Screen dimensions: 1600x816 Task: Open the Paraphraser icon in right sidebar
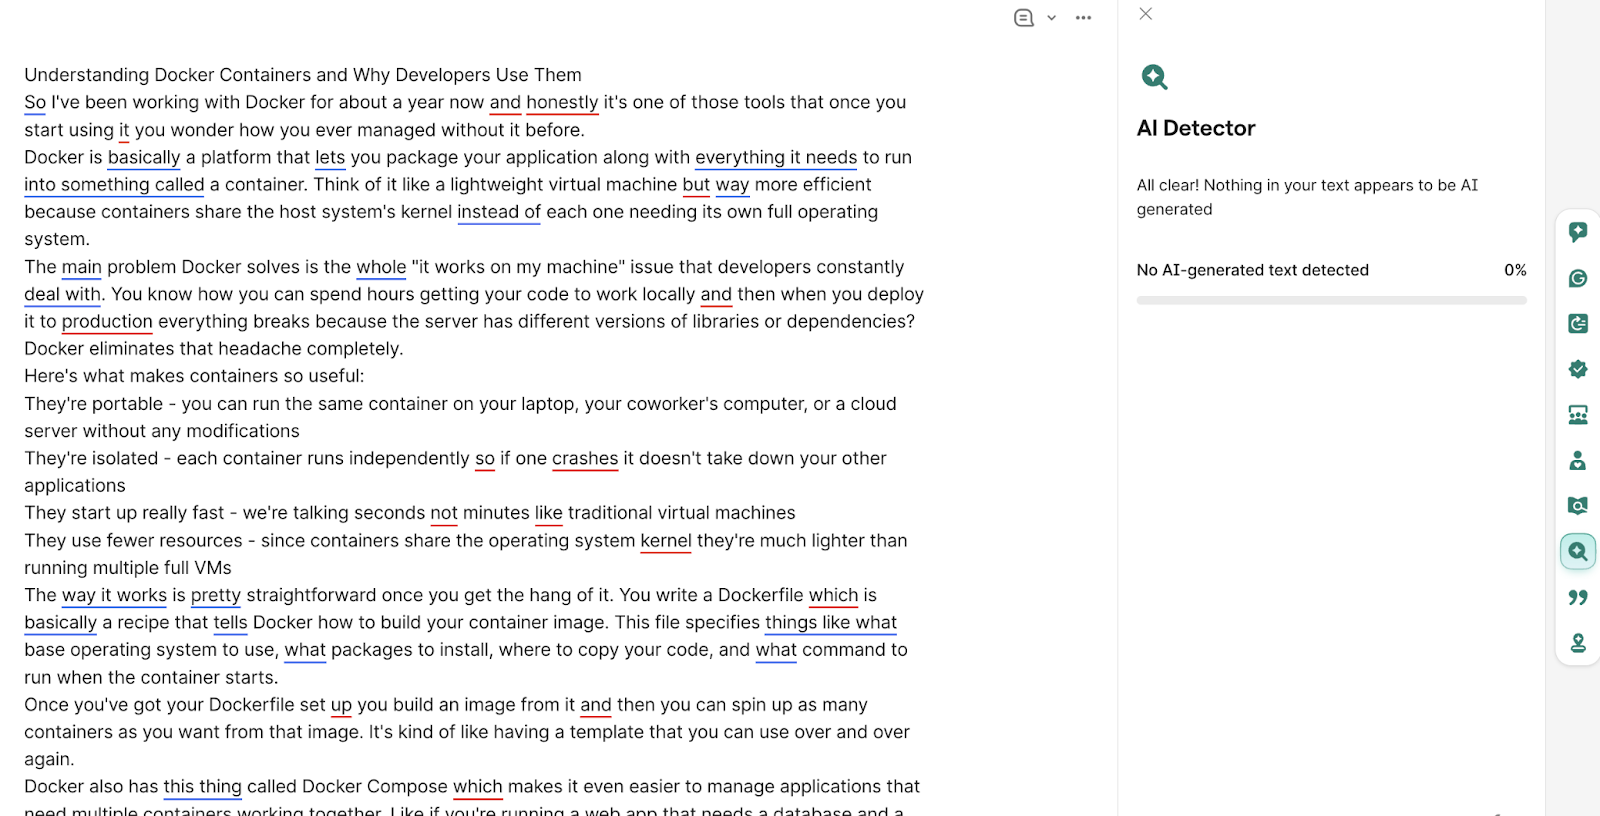click(x=1578, y=323)
